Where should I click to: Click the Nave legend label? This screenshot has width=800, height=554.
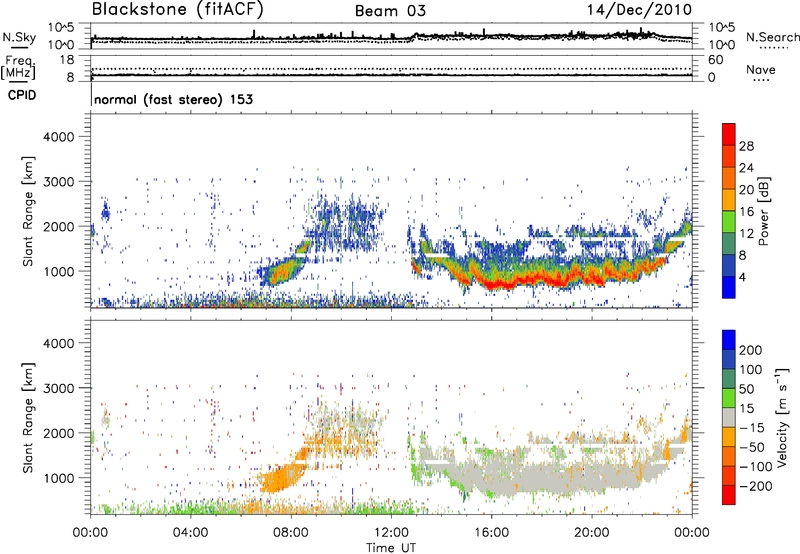[760, 69]
